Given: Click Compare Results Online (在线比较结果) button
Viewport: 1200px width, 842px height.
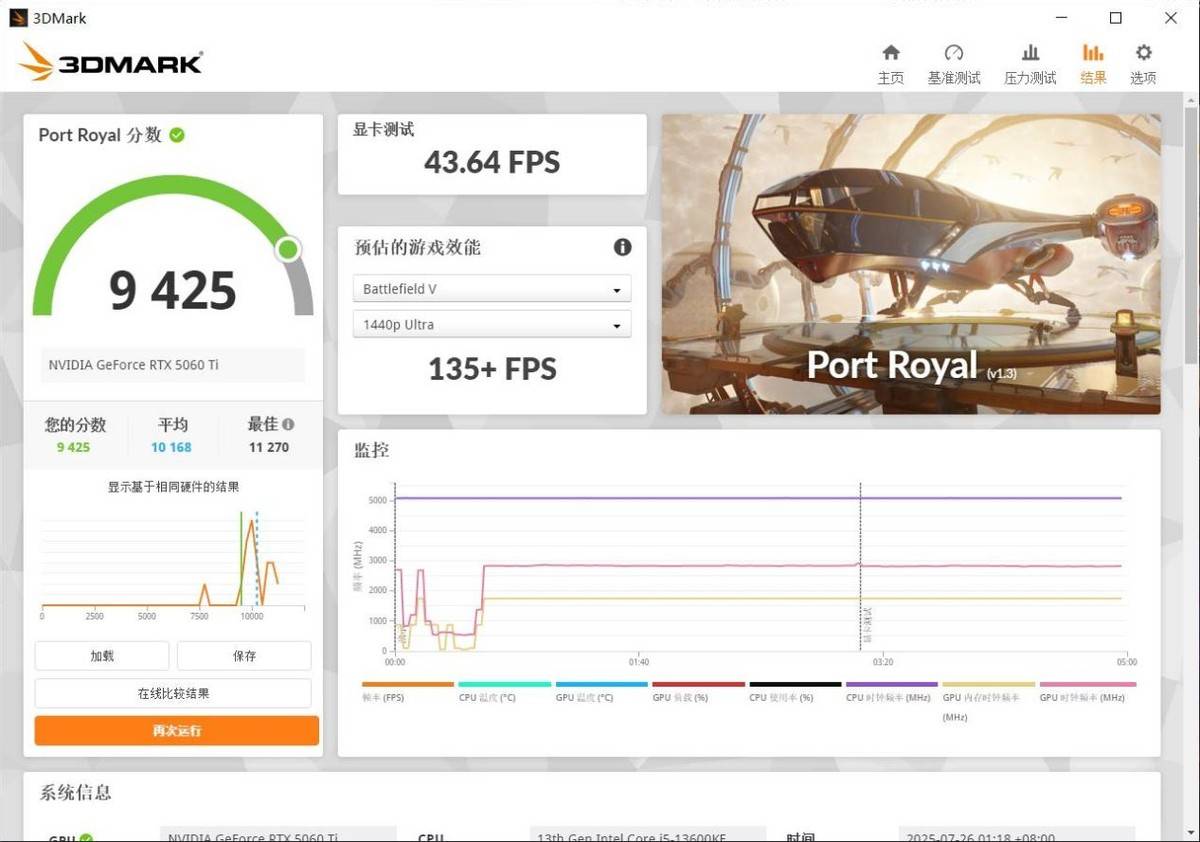Looking at the screenshot, I should coord(174,693).
